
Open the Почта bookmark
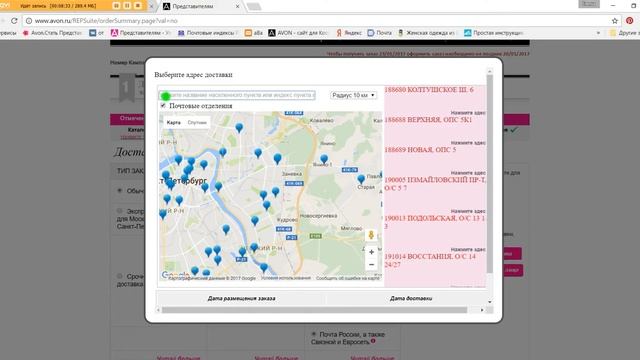coord(379,33)
